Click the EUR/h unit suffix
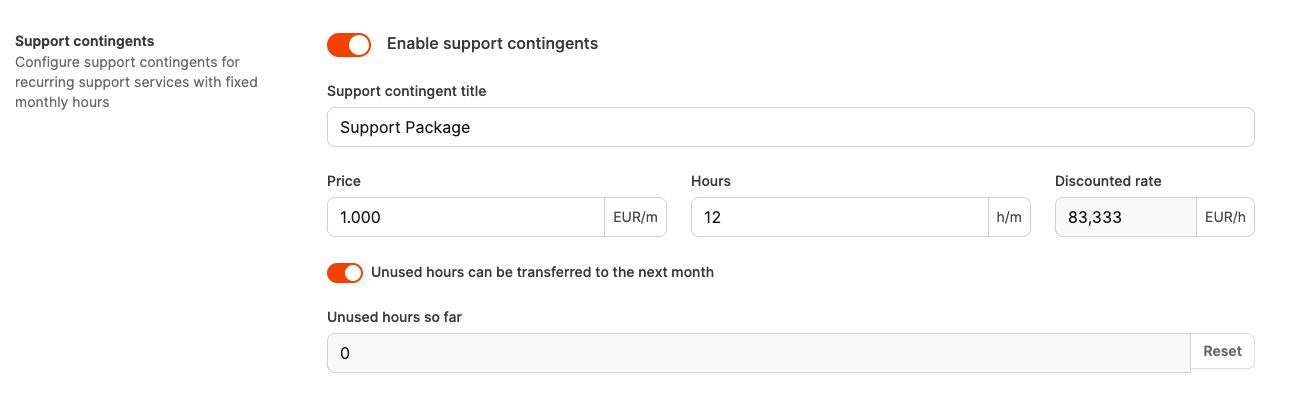The image size is (1305, 407). pyautogui.click(x=1225, y=217)
